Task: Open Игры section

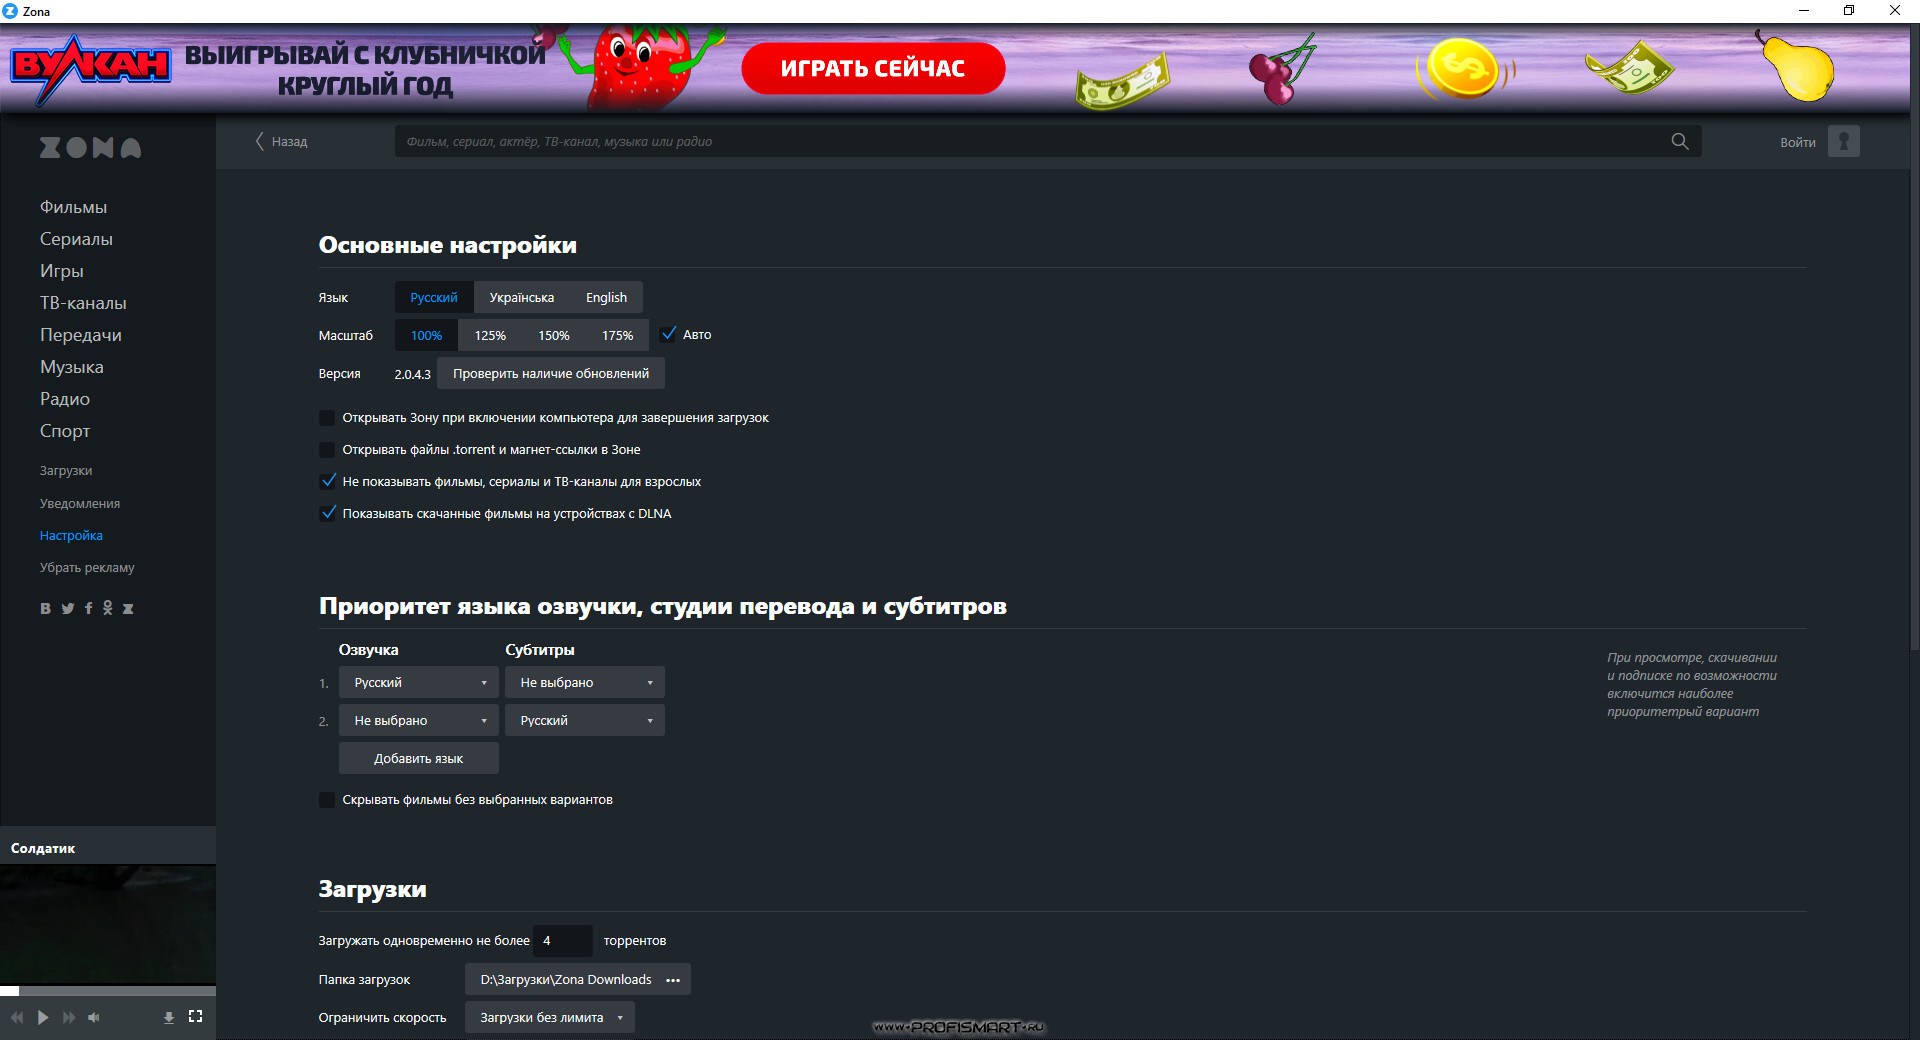Action: tap(61, 271)
